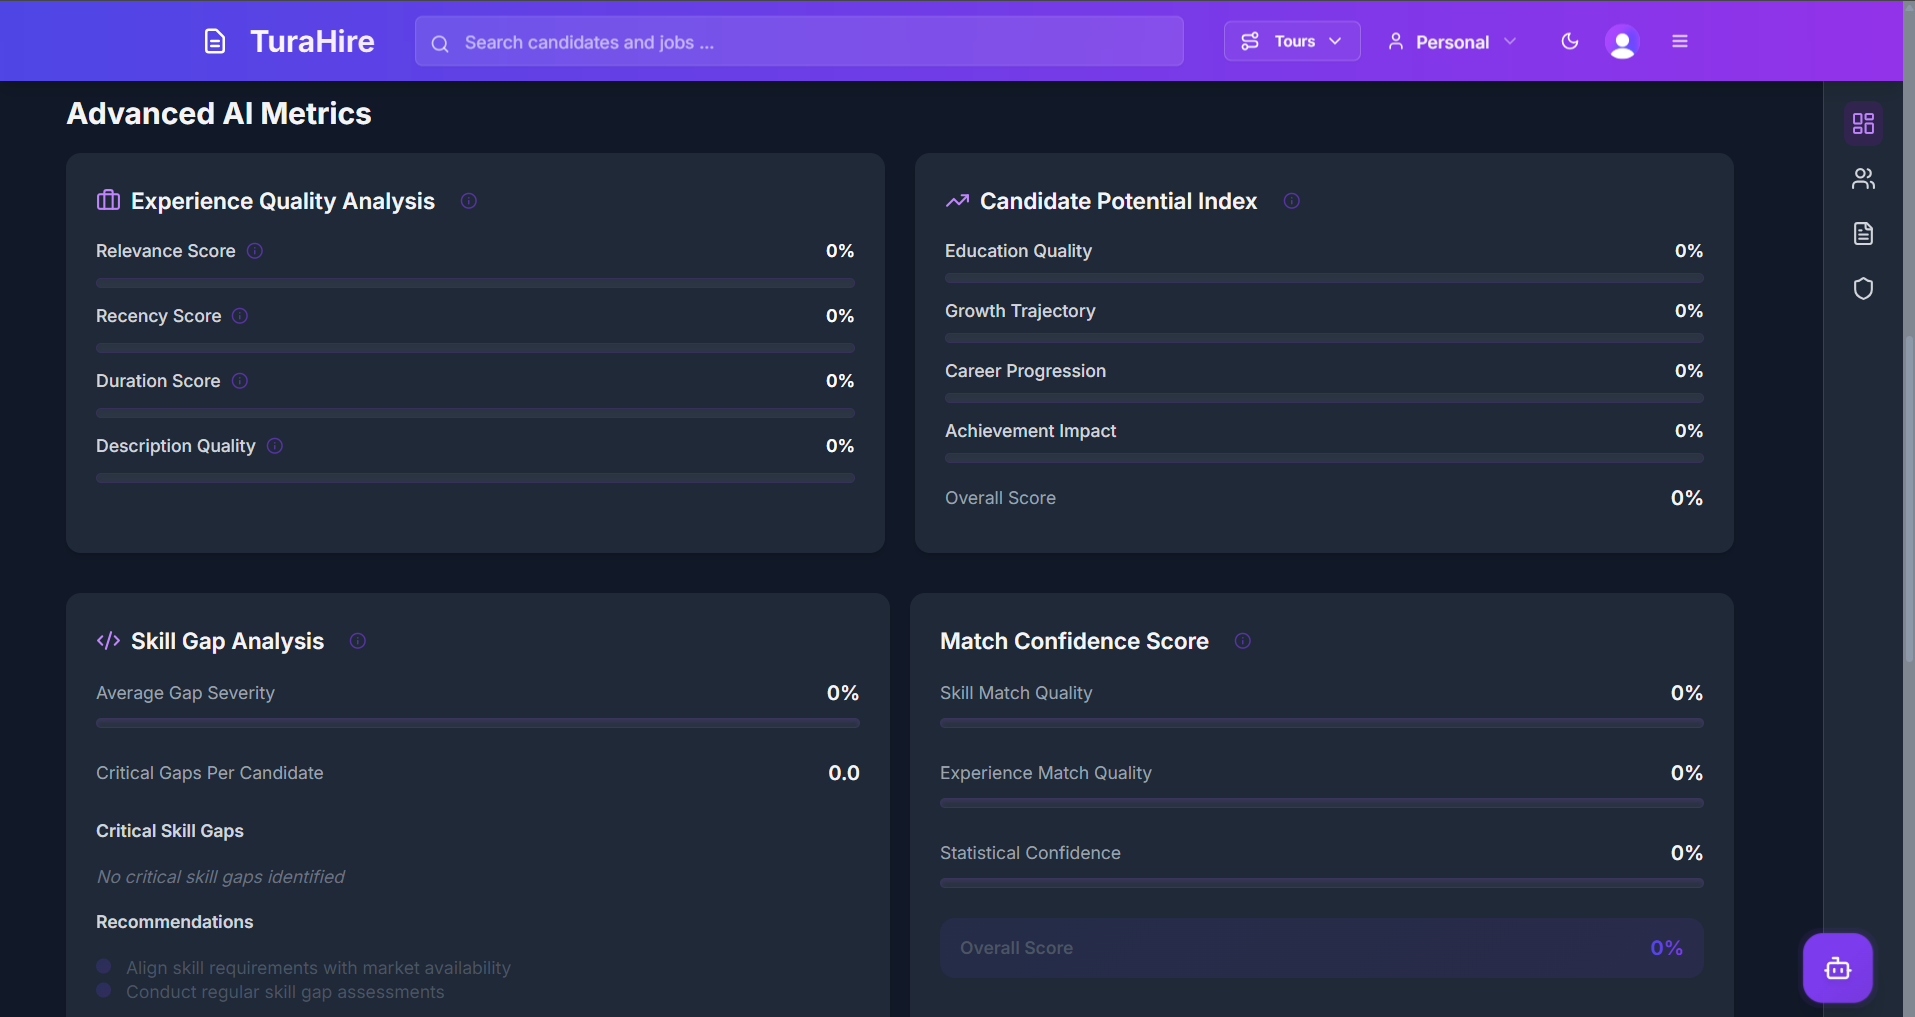This screenshot has height=1017, width=1915.
Task: Open the hamburger menu icon
Action: [x=1680, y=42]
